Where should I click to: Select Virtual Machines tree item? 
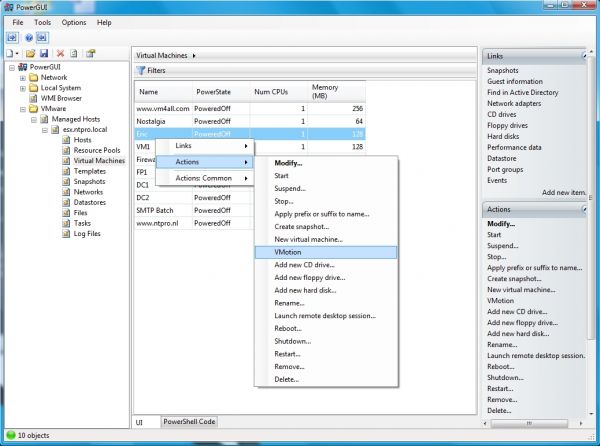[99, 161]
